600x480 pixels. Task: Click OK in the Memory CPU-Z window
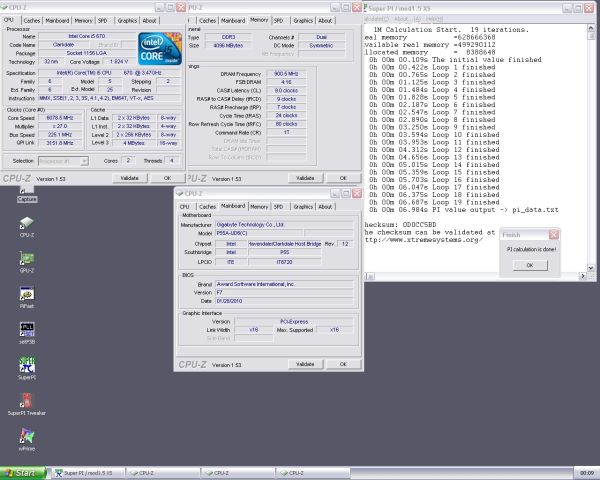pyautogui.click(x=342, y=178)
